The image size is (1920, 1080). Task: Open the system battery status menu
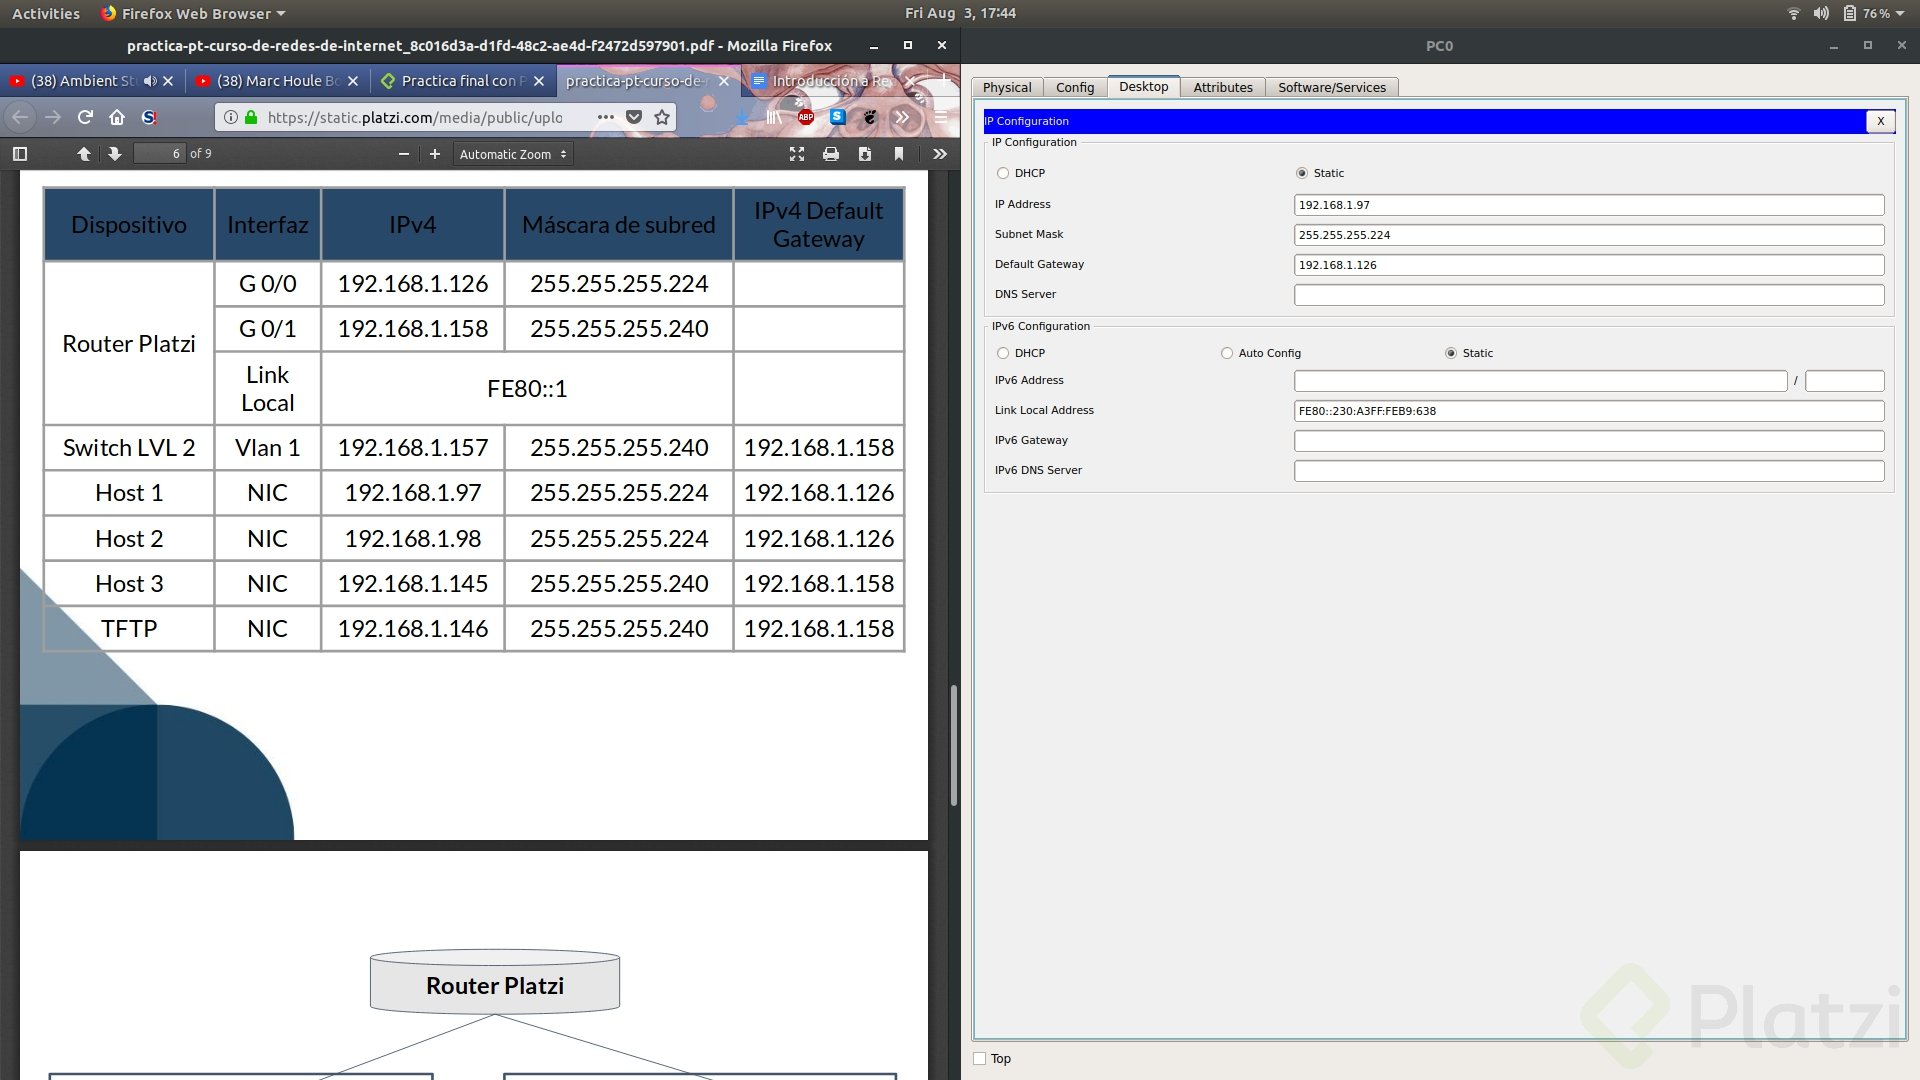1873,13
